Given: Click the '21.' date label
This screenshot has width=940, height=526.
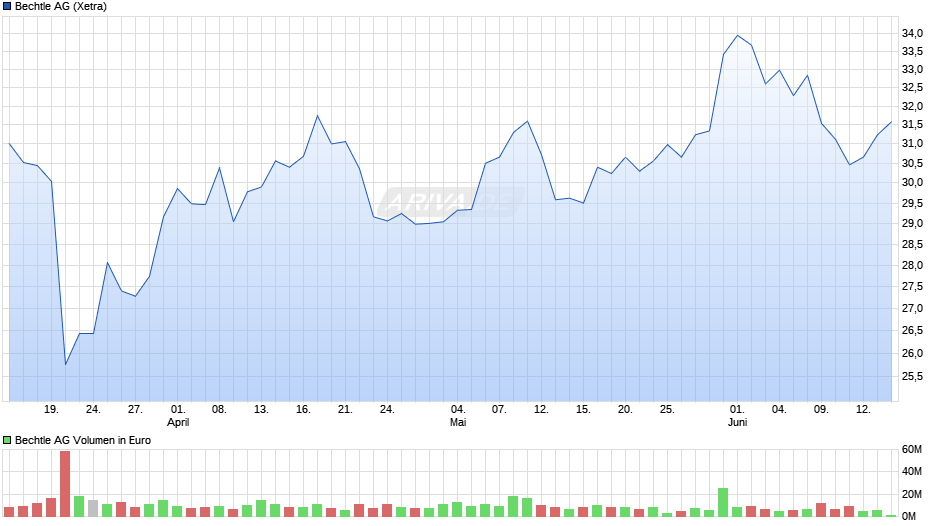Looking at the screenshot, I should [345, 410].
